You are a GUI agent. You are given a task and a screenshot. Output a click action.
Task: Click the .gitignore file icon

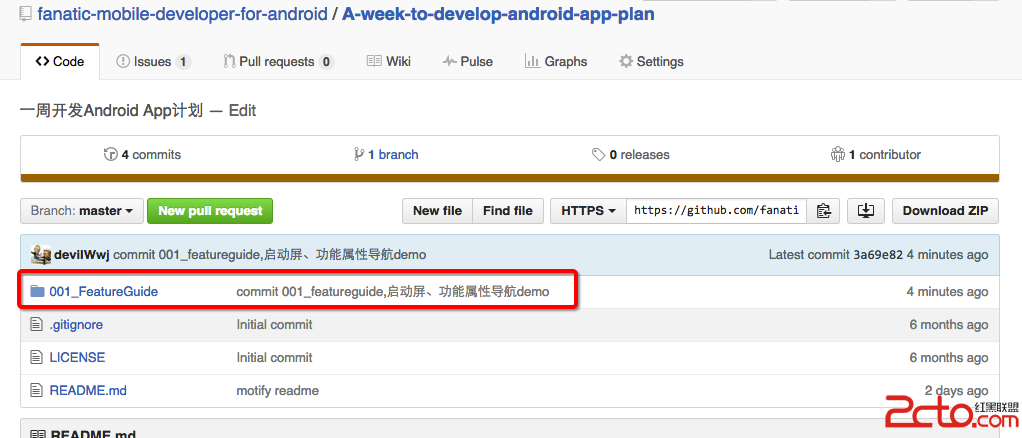[36, 324]
